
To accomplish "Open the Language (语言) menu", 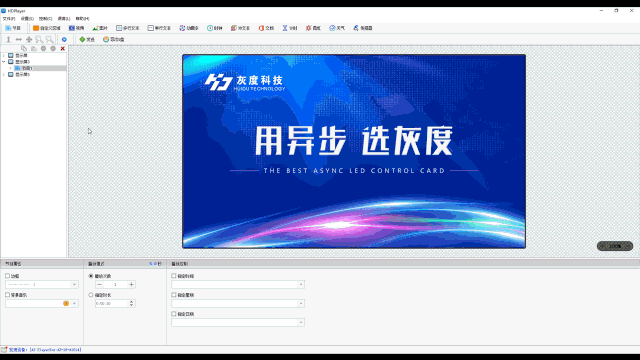I will (x=64, y=18).
